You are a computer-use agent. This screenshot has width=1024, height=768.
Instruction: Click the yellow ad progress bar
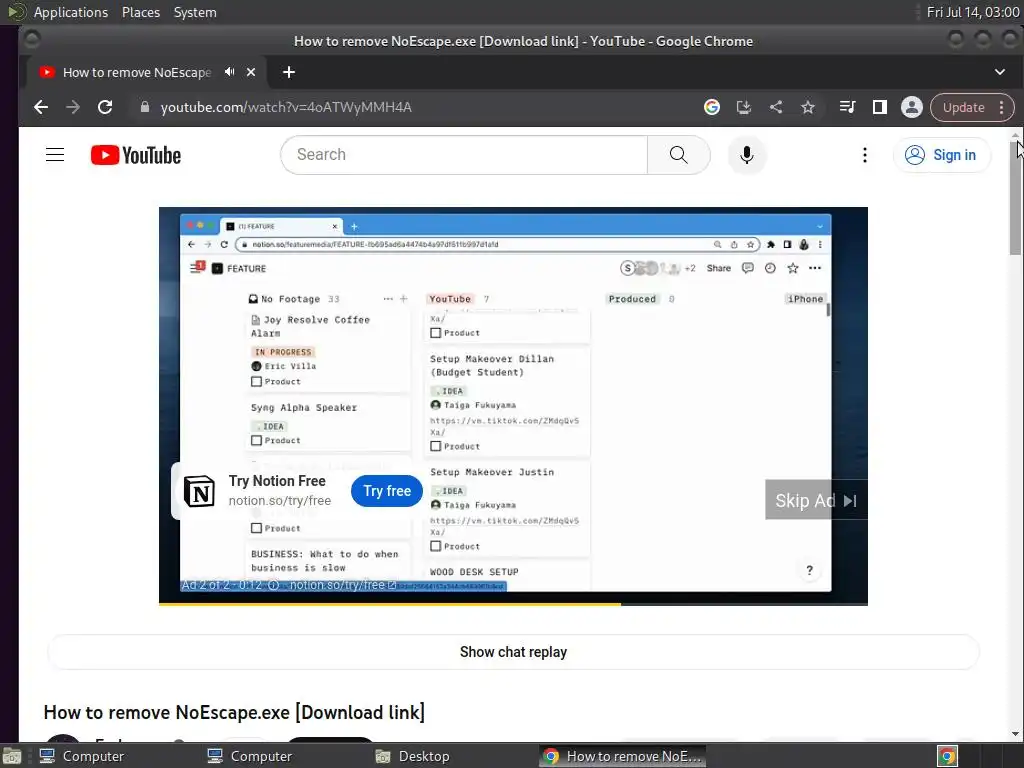pyautogui.click(x=389, y=604)
